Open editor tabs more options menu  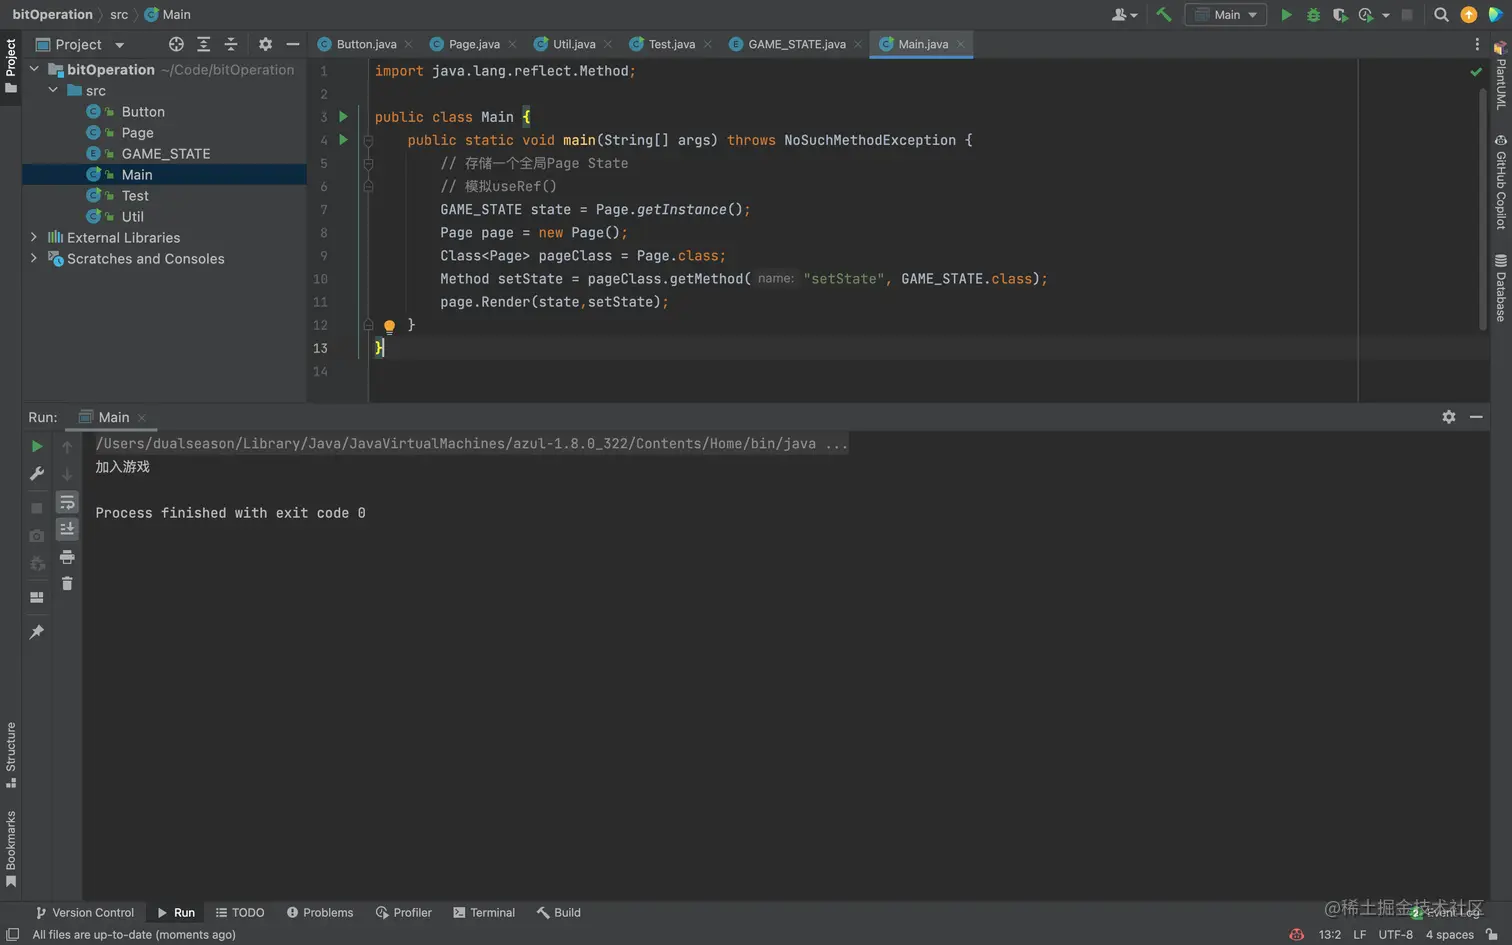click(x=1477, y=44)
